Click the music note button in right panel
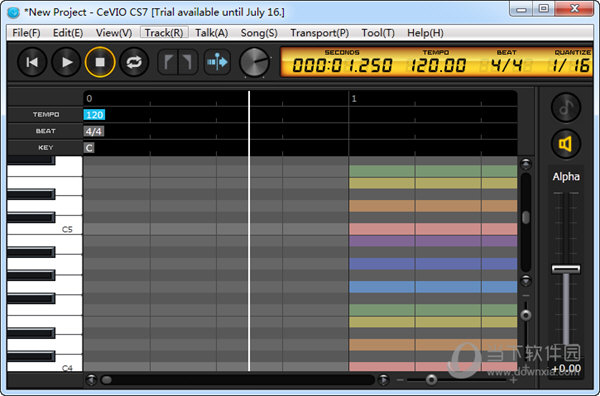This screenshot has width=600, height=396. pos(566,108)
